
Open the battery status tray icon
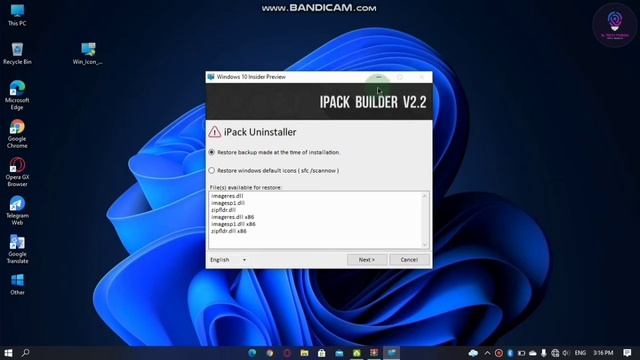521,353
